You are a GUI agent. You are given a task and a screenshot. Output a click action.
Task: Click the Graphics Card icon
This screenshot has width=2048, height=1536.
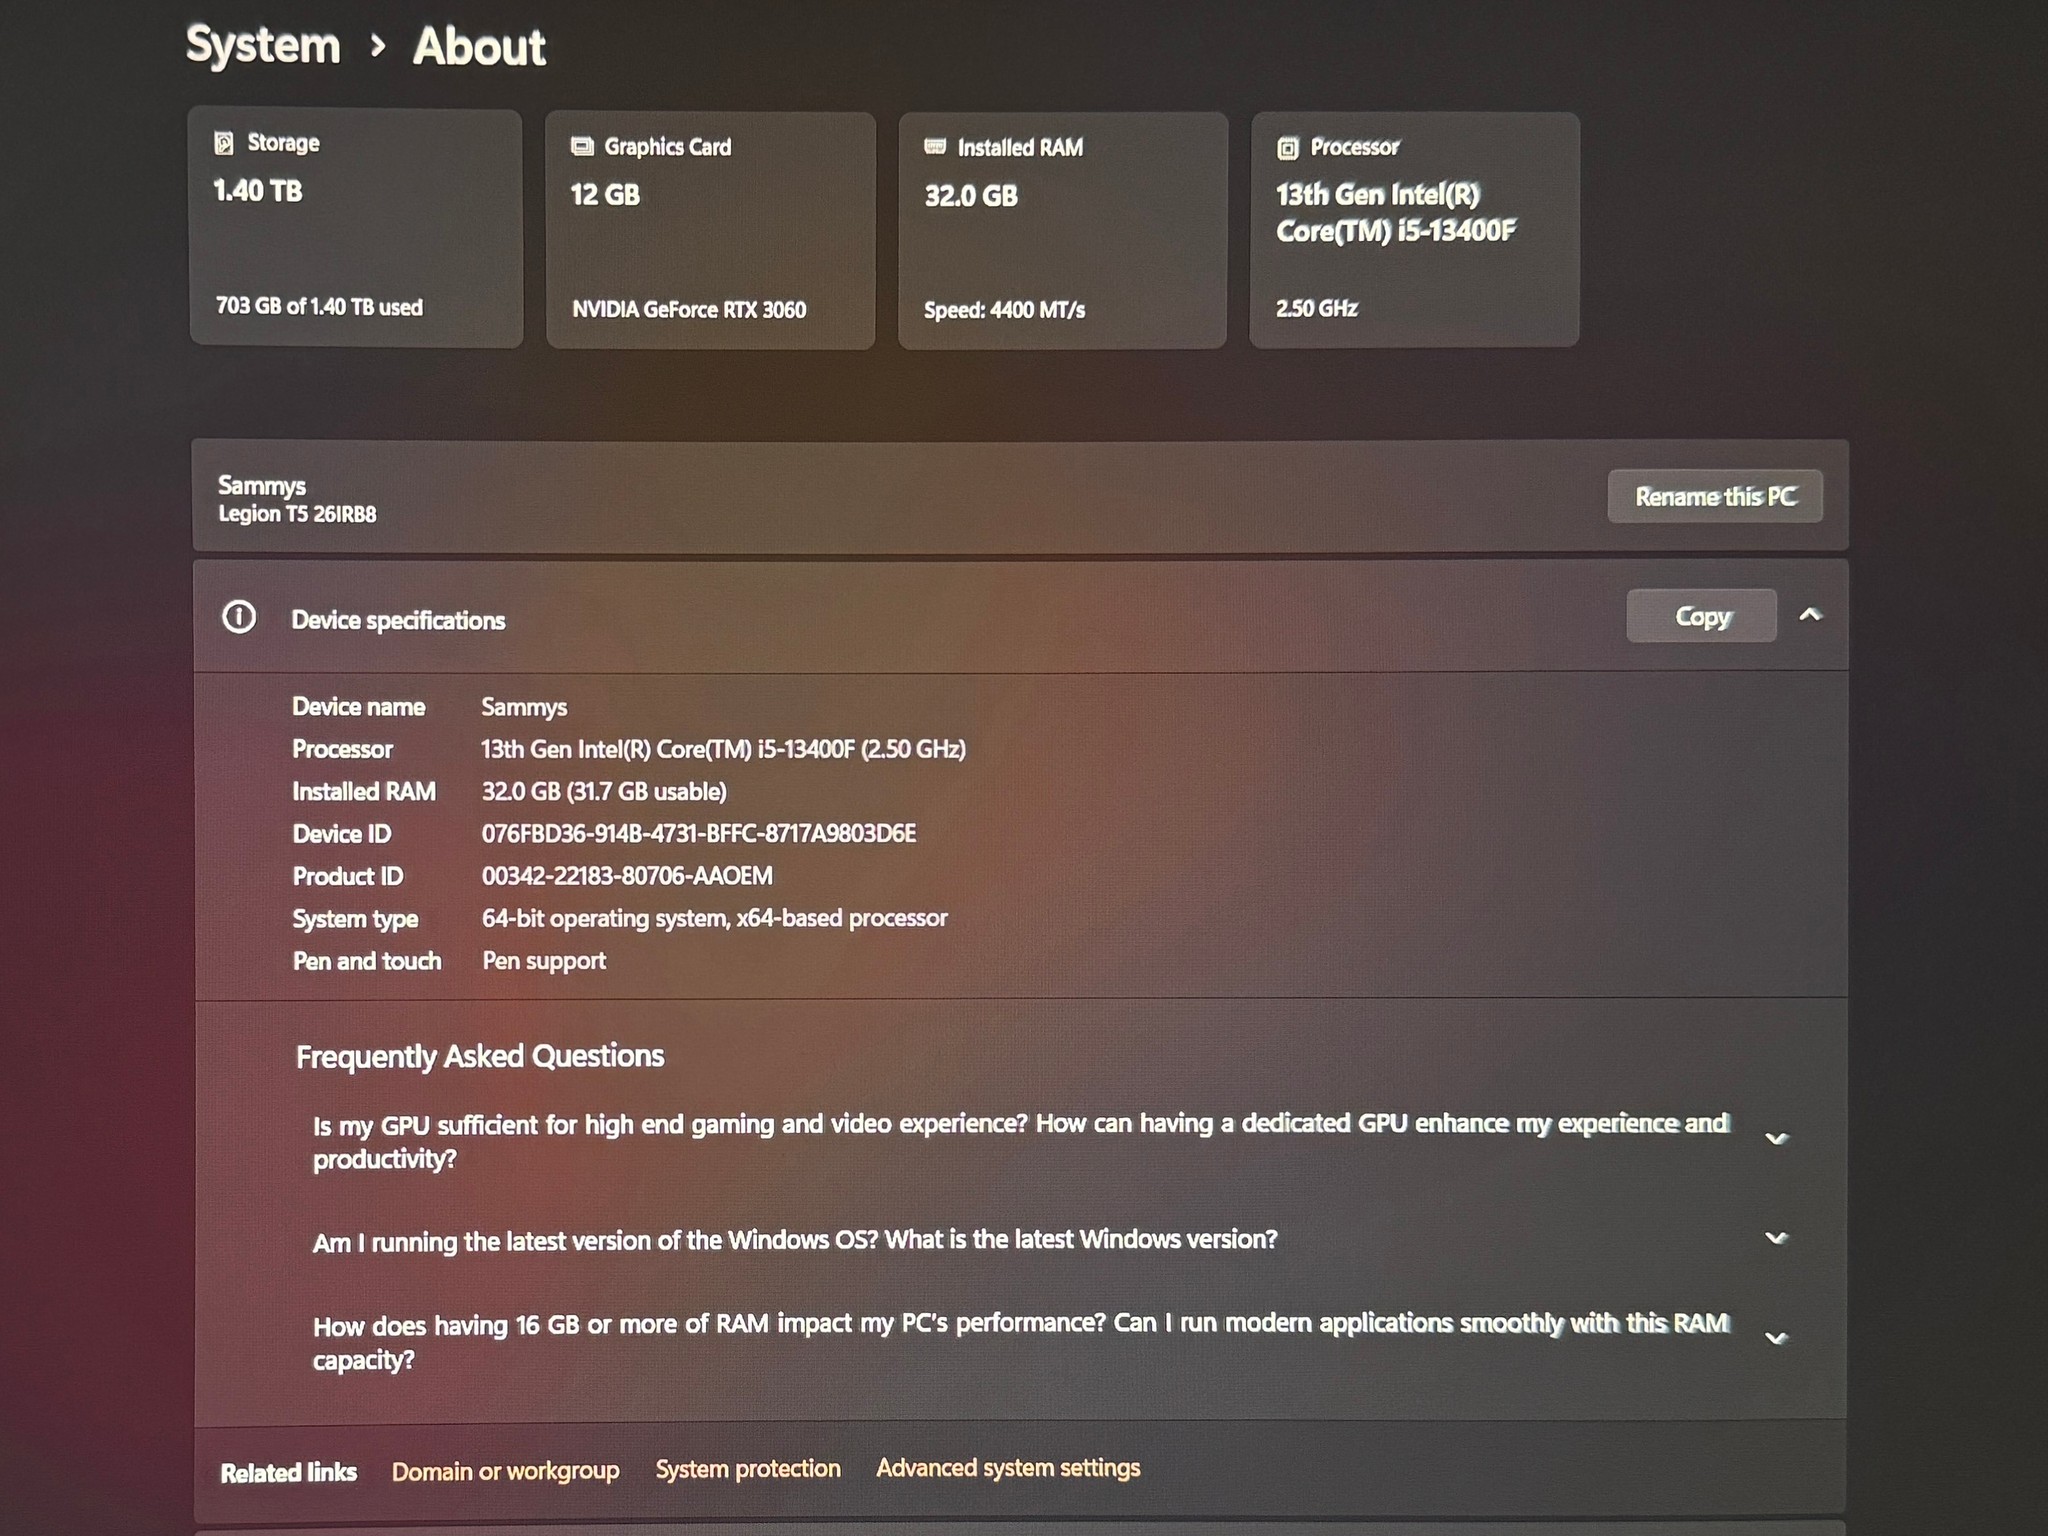click(x=582, y=147)
